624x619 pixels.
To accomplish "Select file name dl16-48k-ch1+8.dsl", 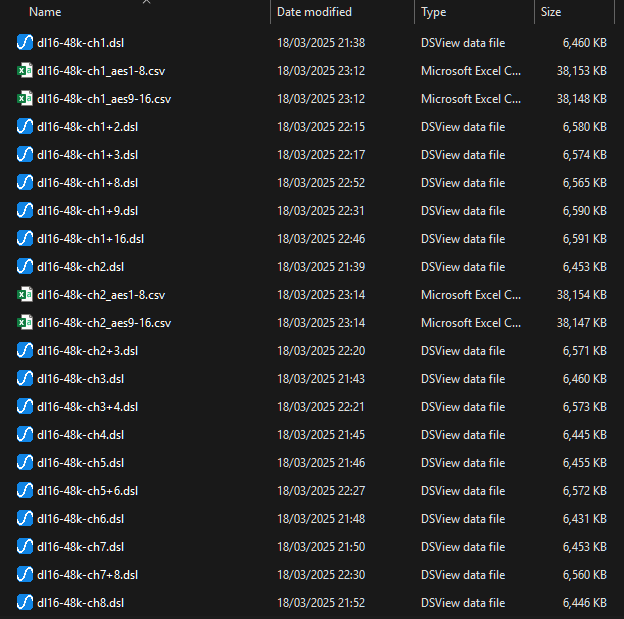I will click(x=87, y=183).
